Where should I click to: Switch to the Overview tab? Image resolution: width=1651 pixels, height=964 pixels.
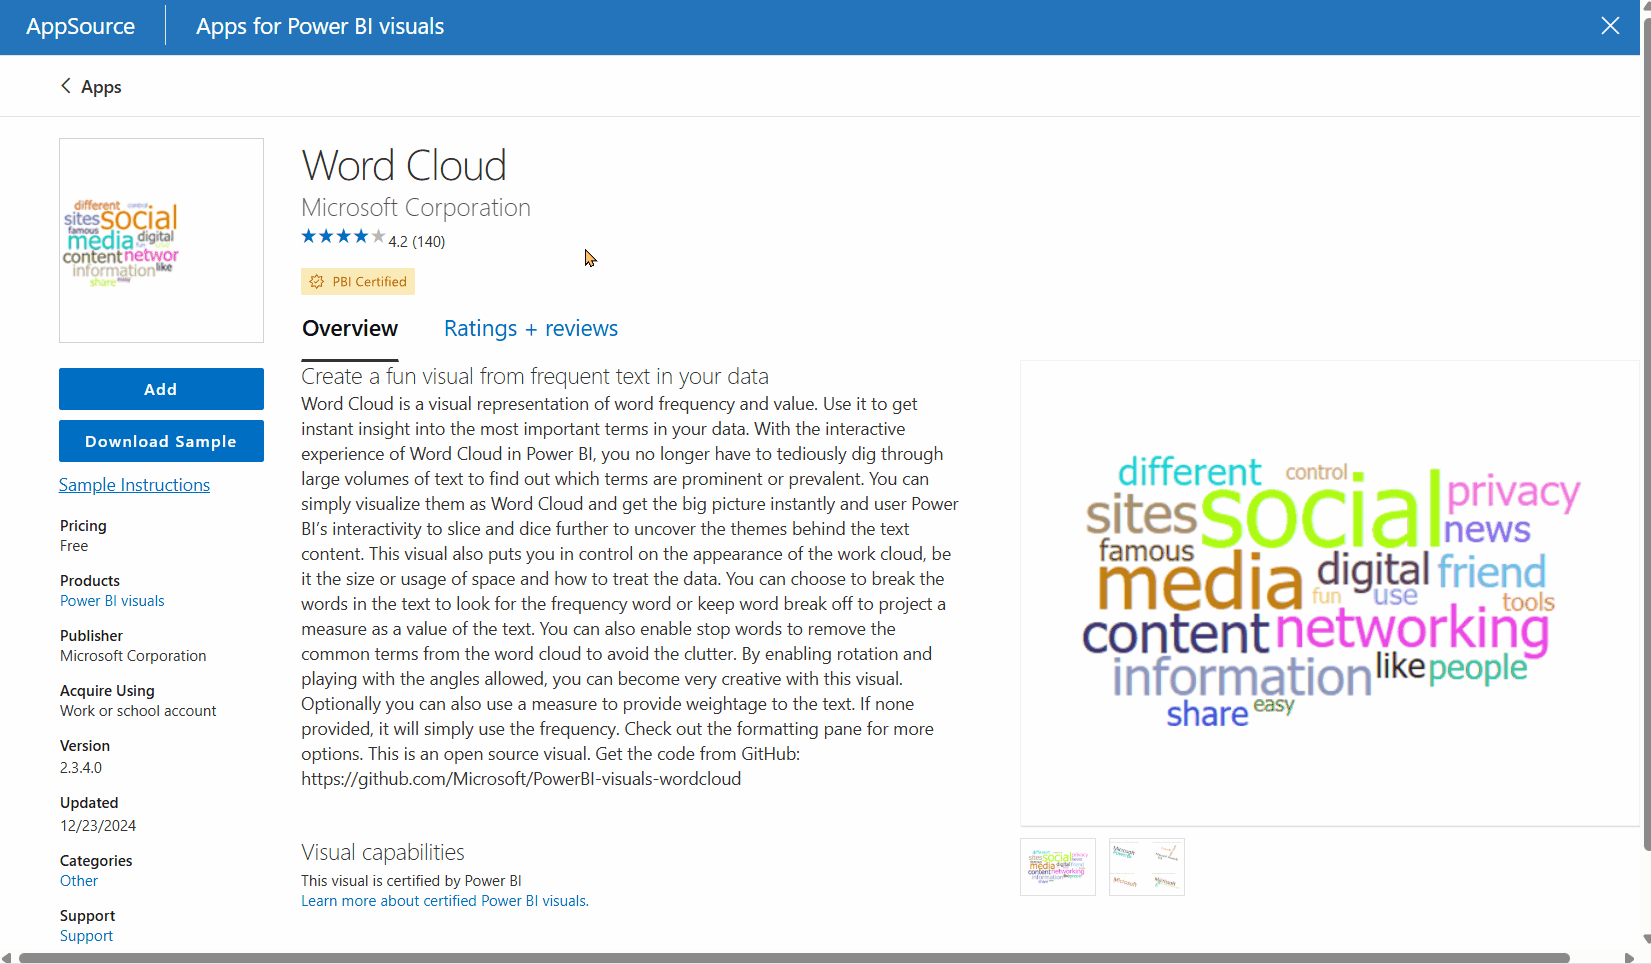click(x=350, y=329)
